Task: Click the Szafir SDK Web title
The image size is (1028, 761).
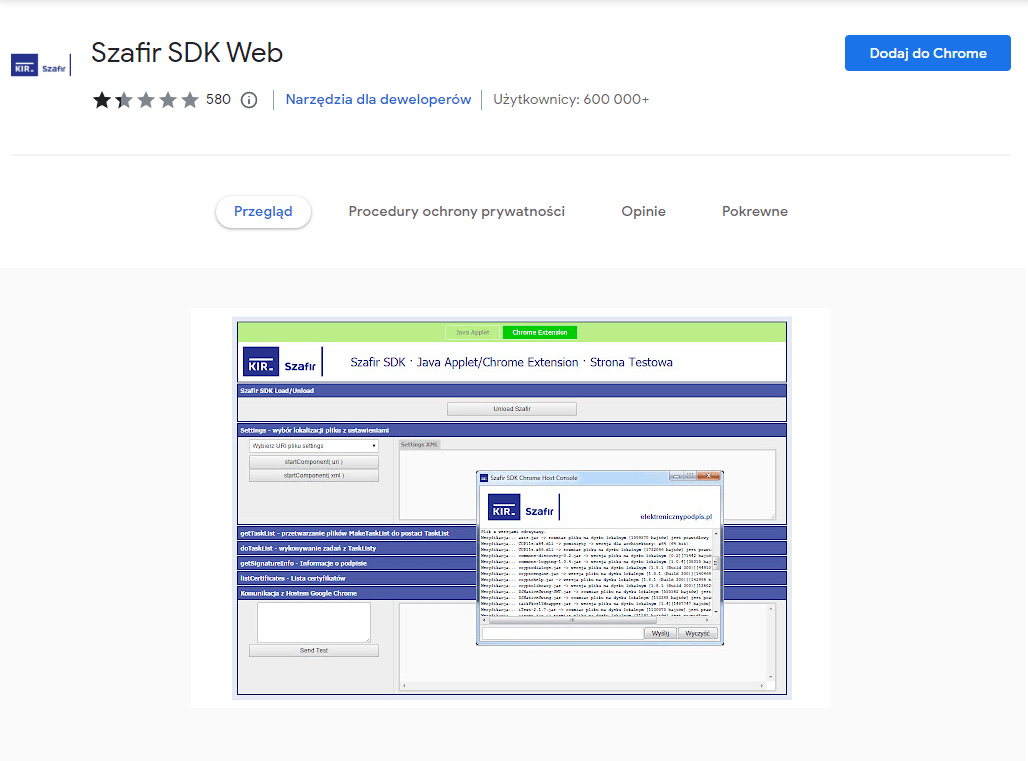Action: coord(187,52)
